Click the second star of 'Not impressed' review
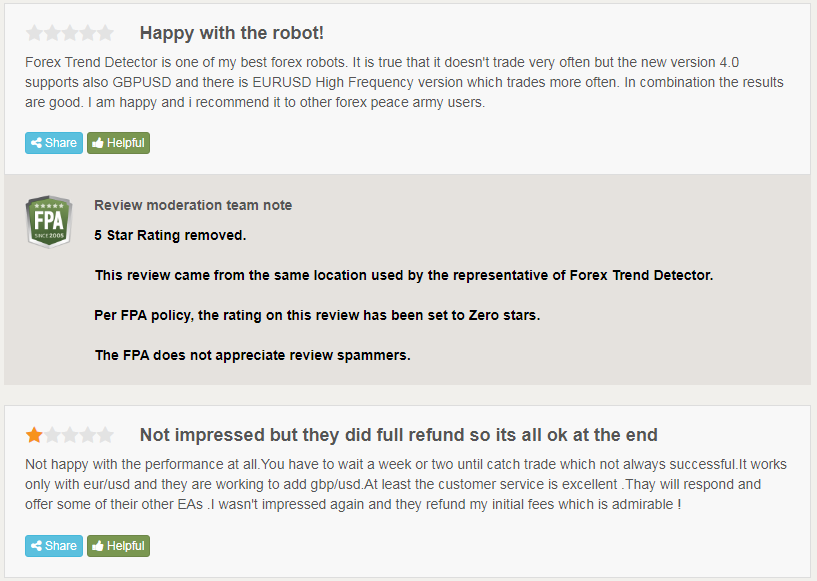The width and height of the screenshot is (817, 581). [x=52, y=435]
